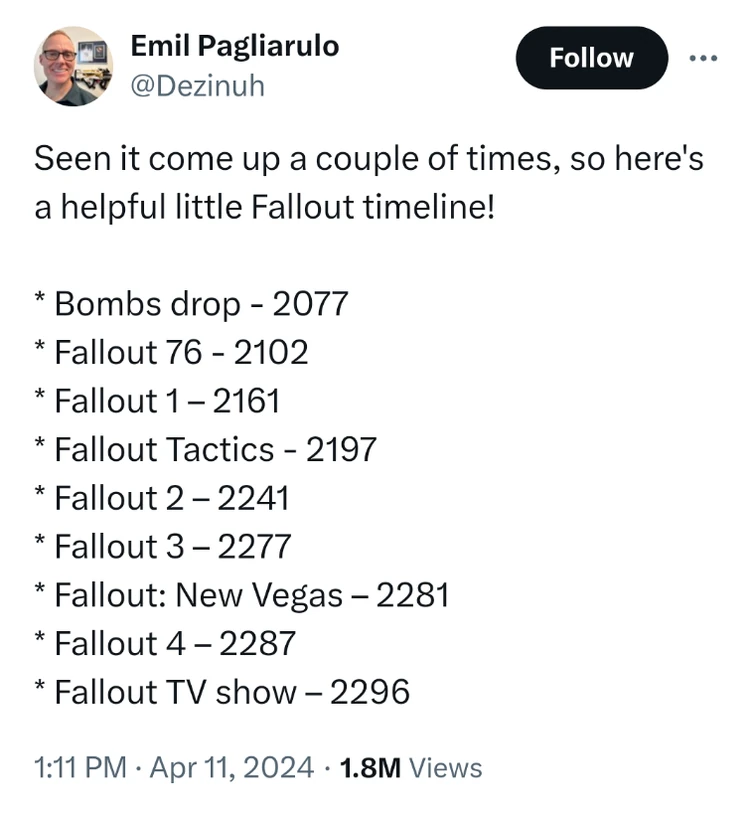The width and height of the screenshot is (755, 817).
Task: Click the Bombs drop - 2077 entry
Action: tap(190, 304)
